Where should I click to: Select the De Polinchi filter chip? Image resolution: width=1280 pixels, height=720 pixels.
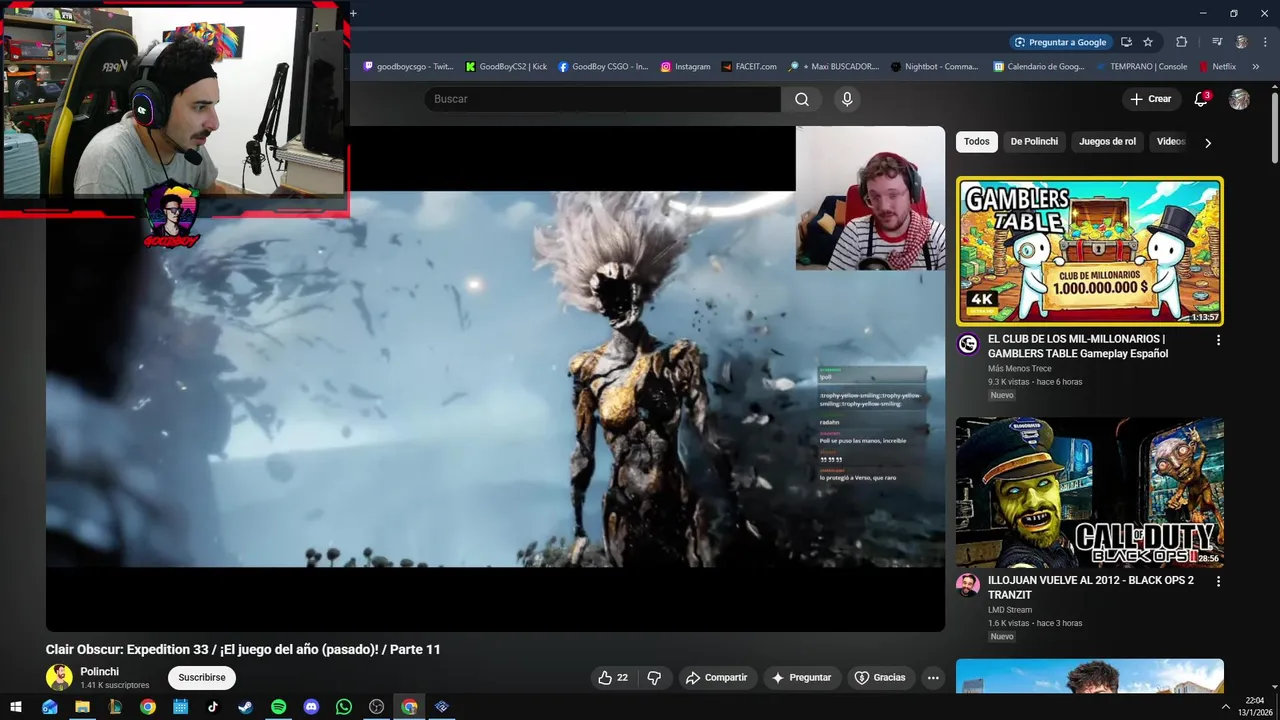click(x=1034, y=141)
